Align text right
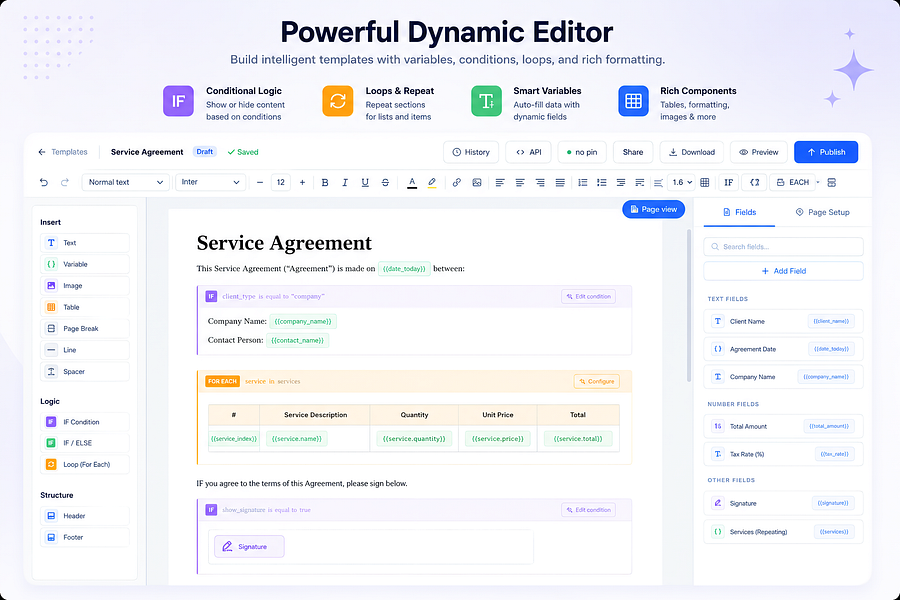900x600 pixels. point(540,183)
